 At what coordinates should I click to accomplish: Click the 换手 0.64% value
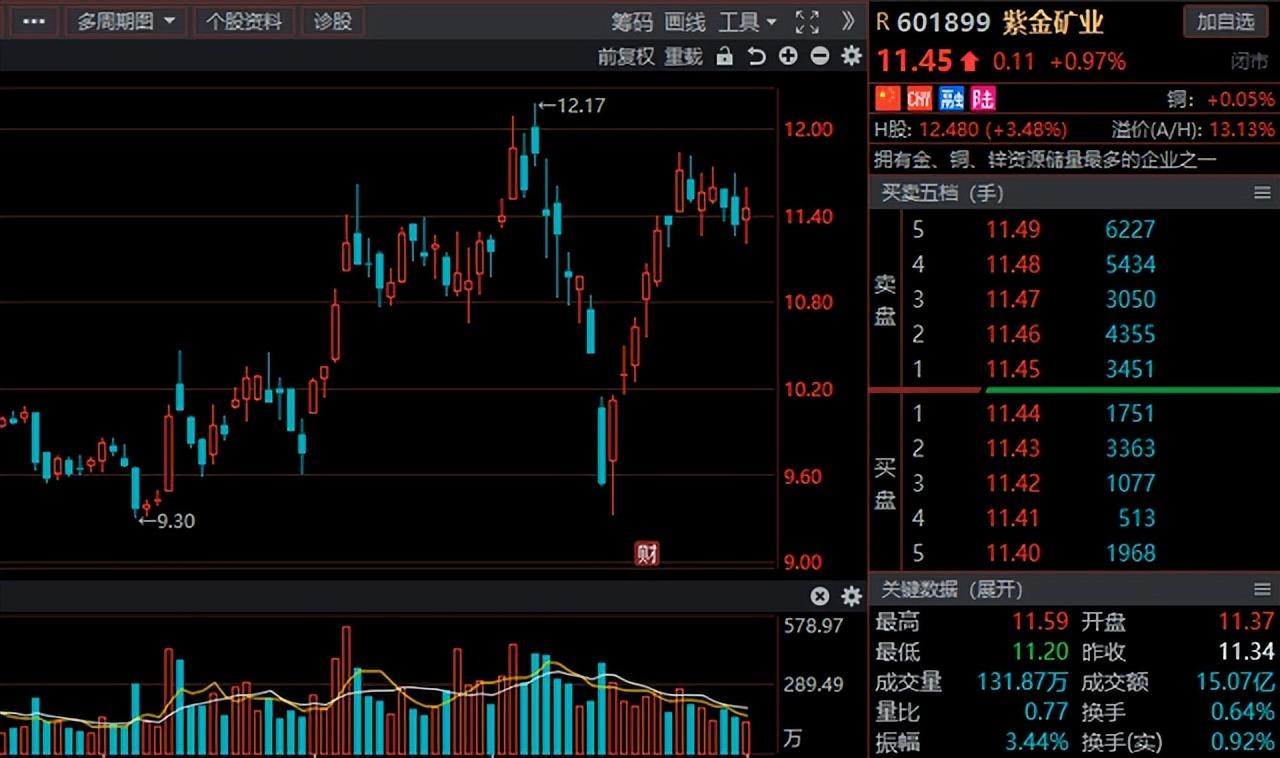(1242, 713)
